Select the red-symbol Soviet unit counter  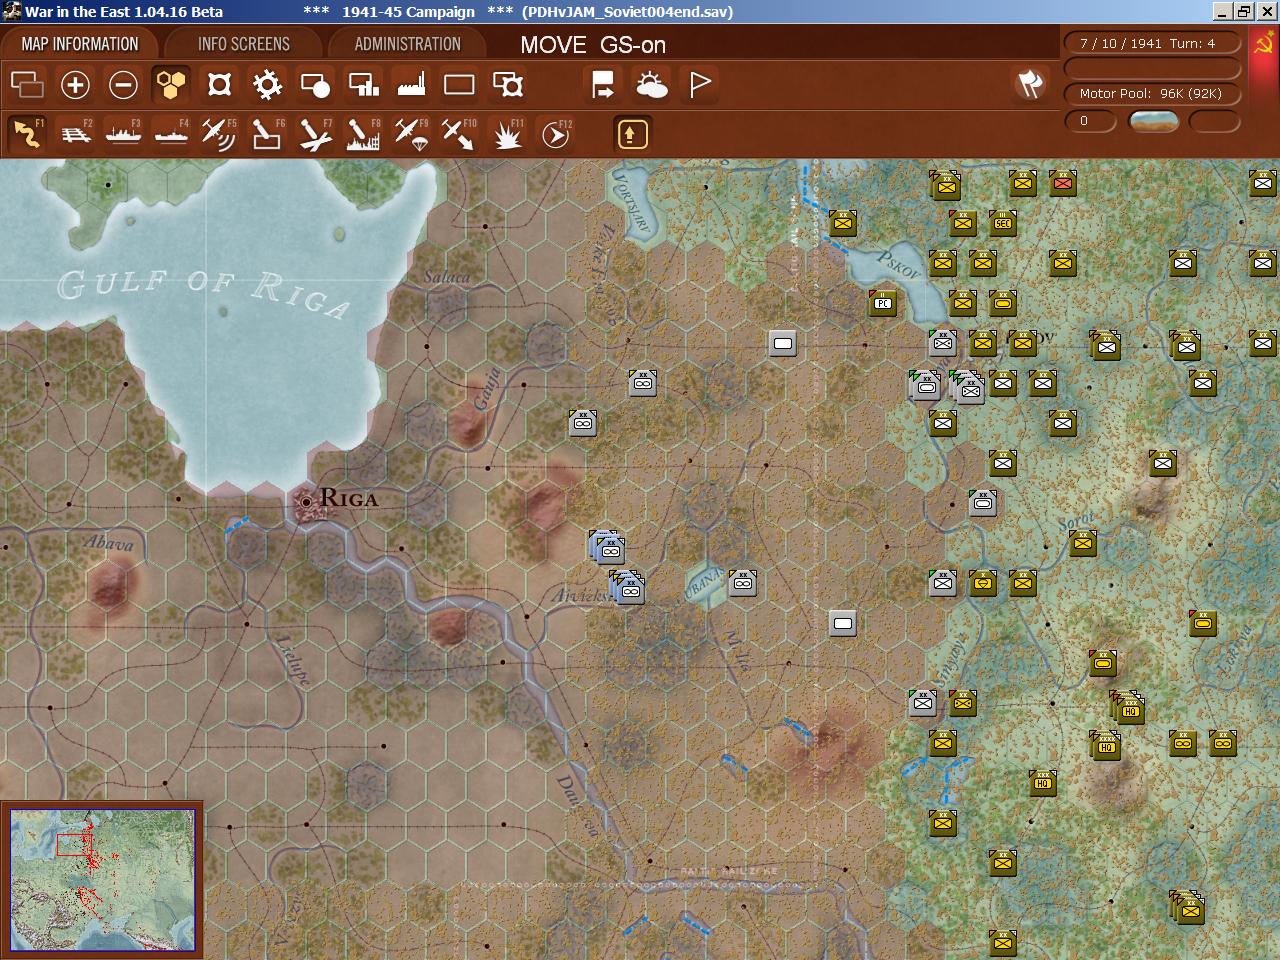[1062, 183]
